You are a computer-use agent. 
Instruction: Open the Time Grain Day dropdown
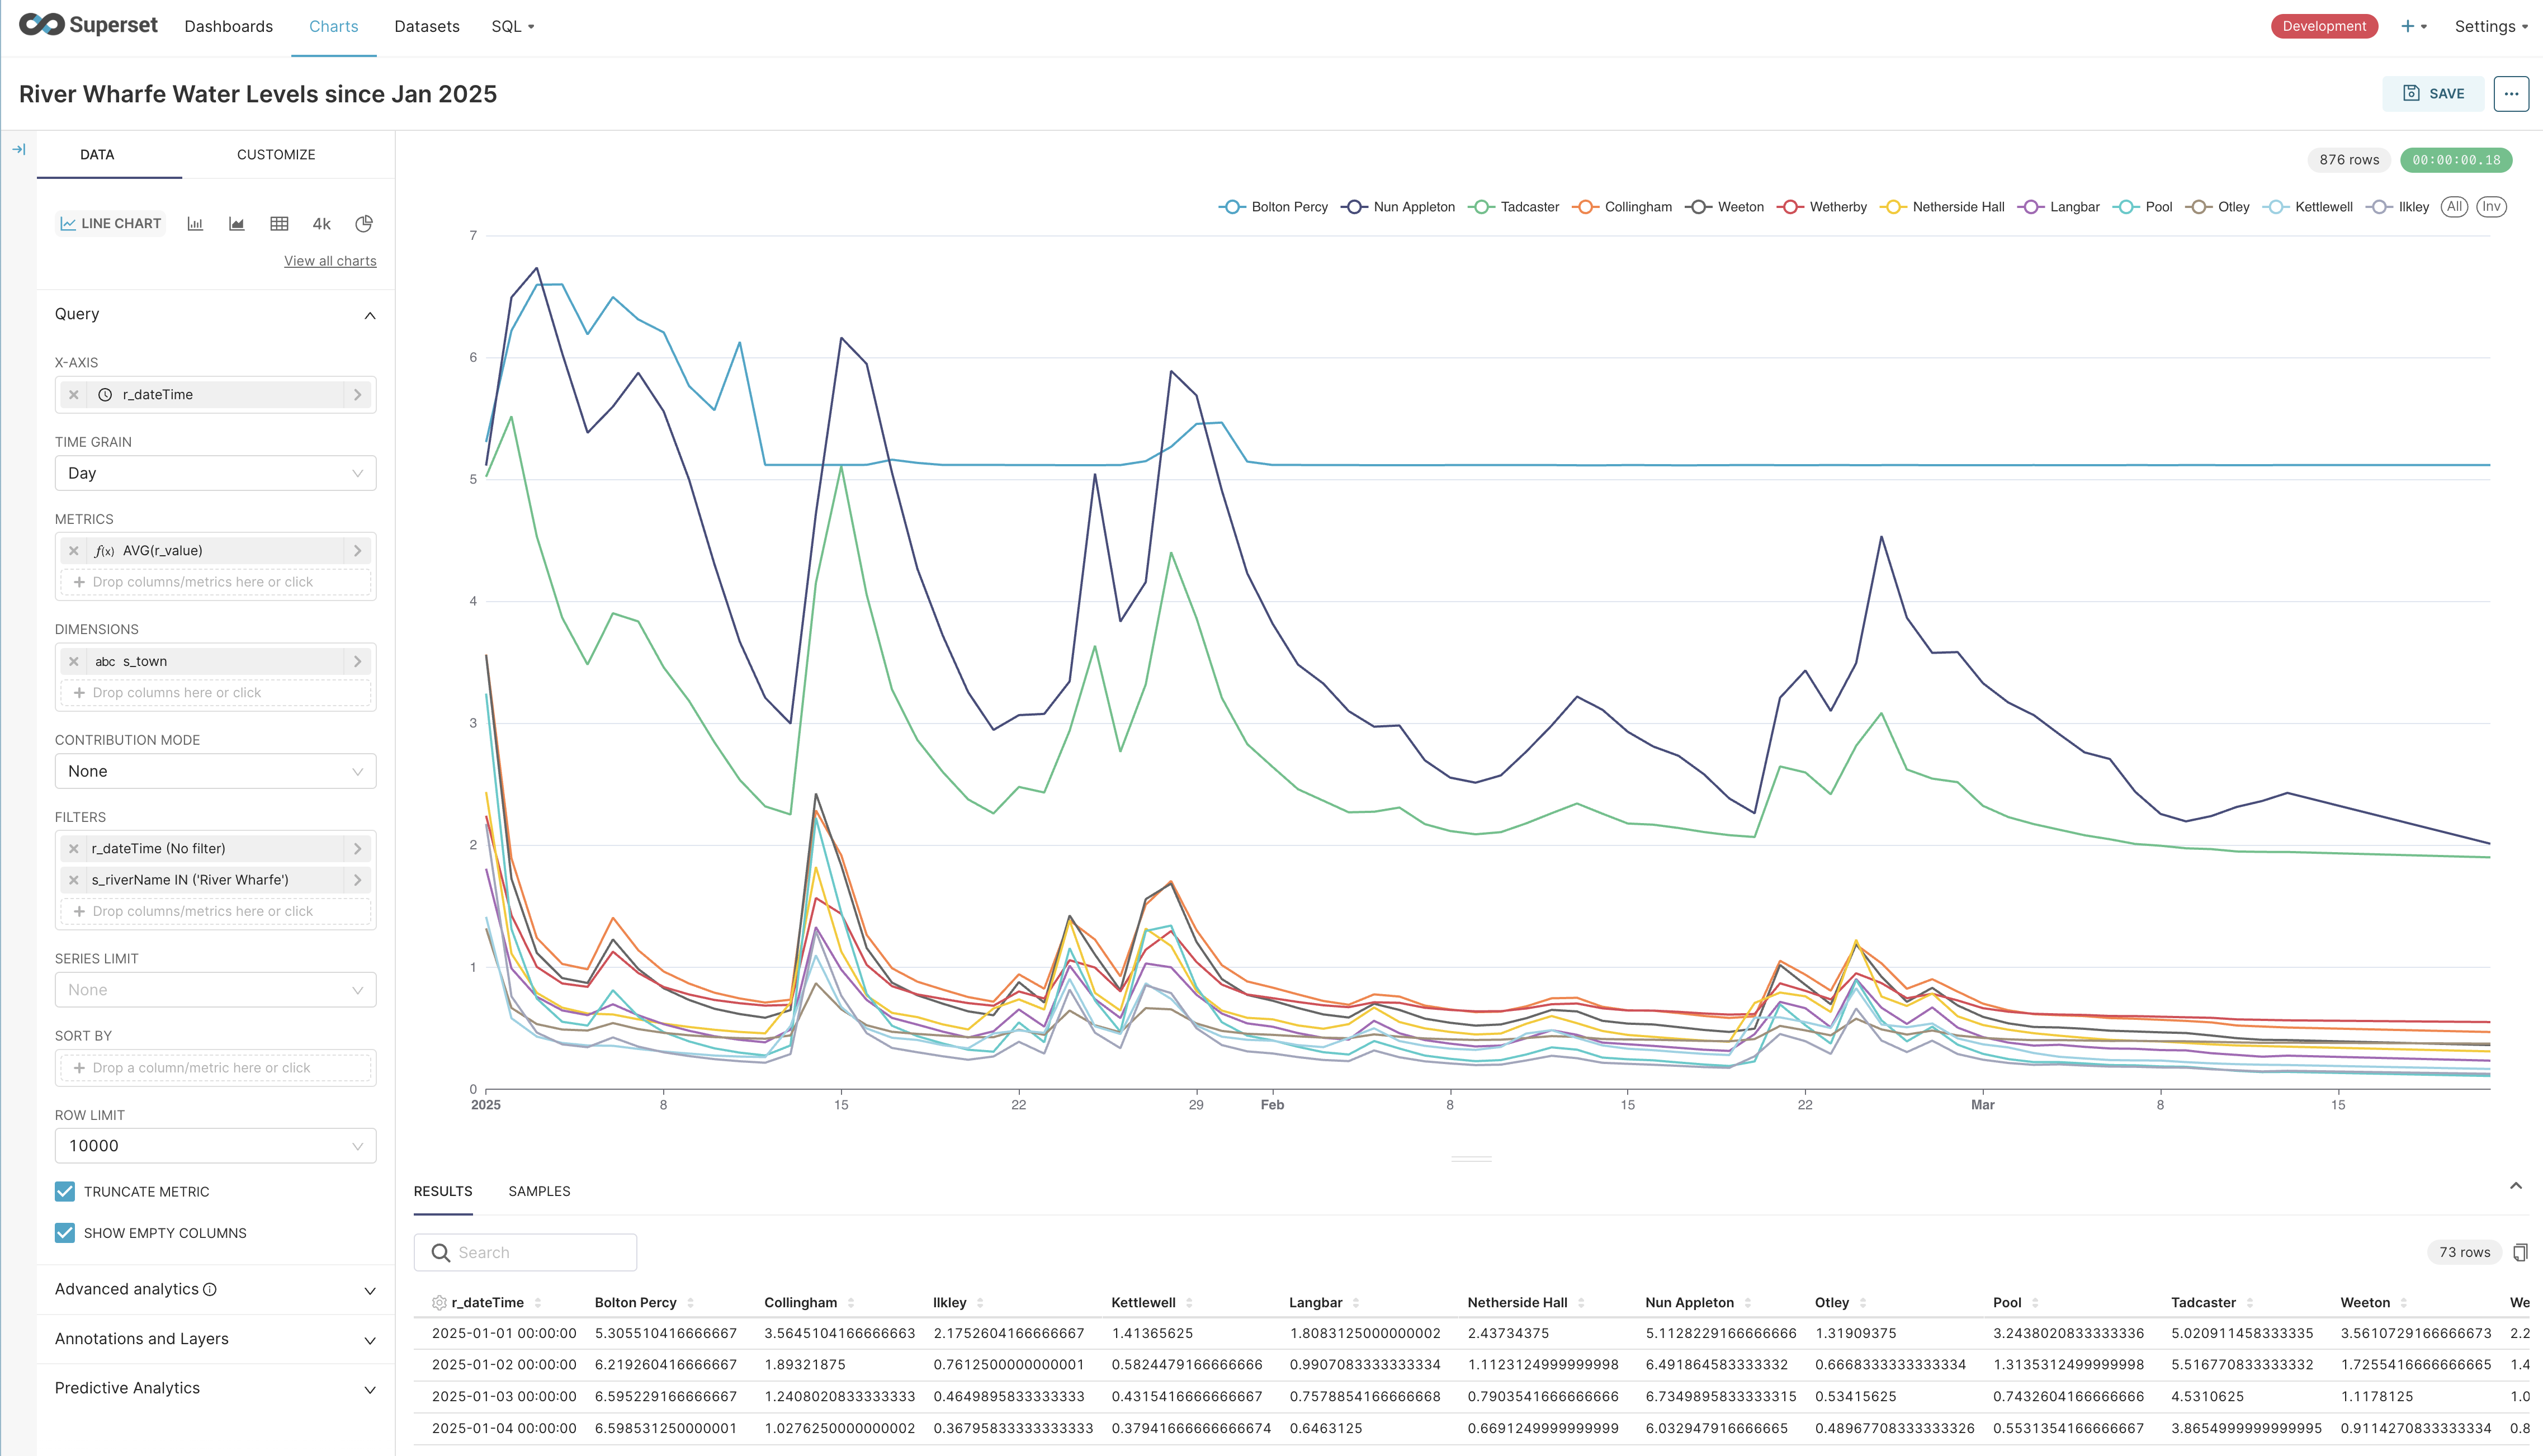(x=215, y=474)
